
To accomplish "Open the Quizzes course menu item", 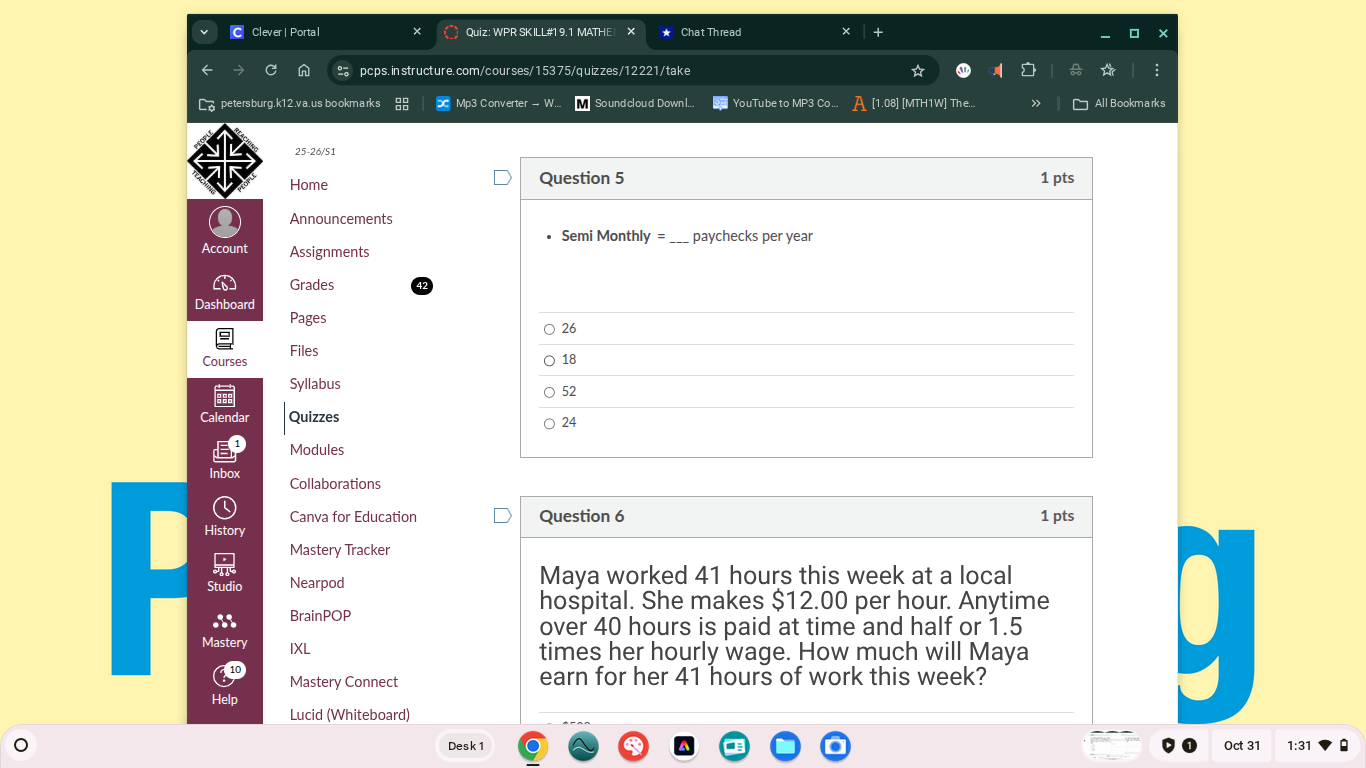I will (x=314, y=417).
